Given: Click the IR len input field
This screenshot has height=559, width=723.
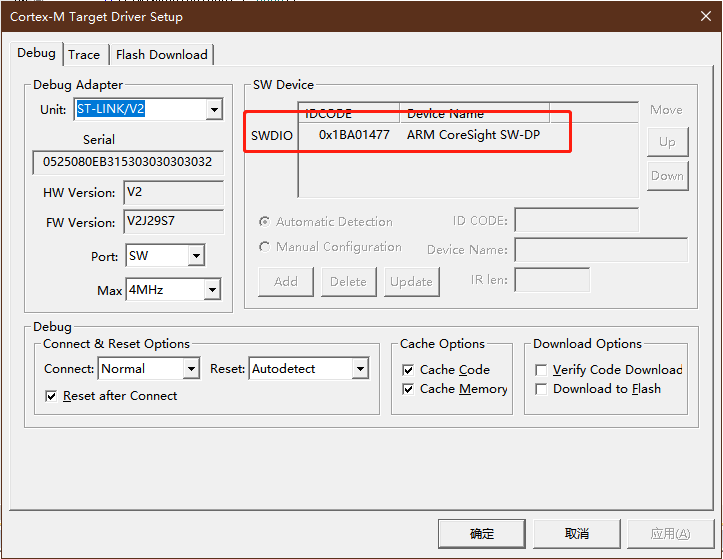Looking at the screenshot, I should (552, 280).
